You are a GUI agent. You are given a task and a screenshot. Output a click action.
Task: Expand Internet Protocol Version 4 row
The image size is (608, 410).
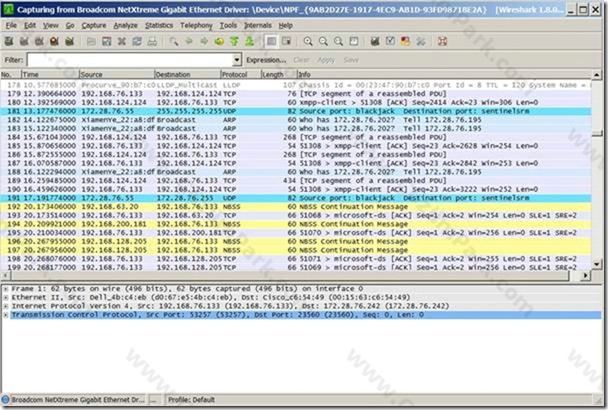click(6, 306)
